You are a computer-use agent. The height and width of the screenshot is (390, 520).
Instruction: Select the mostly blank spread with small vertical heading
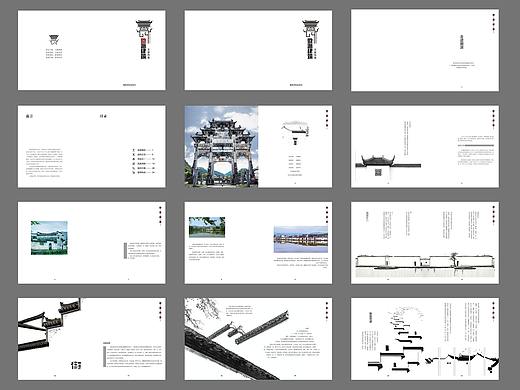(x=425, y=50)
